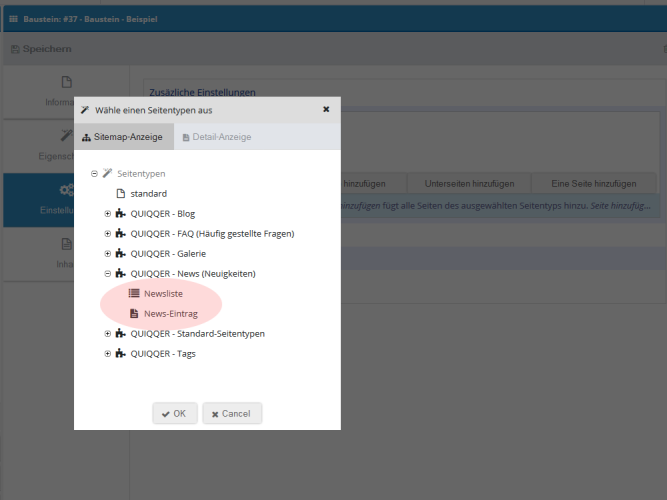Click the Seitentypen wand icon

(107, 173)
